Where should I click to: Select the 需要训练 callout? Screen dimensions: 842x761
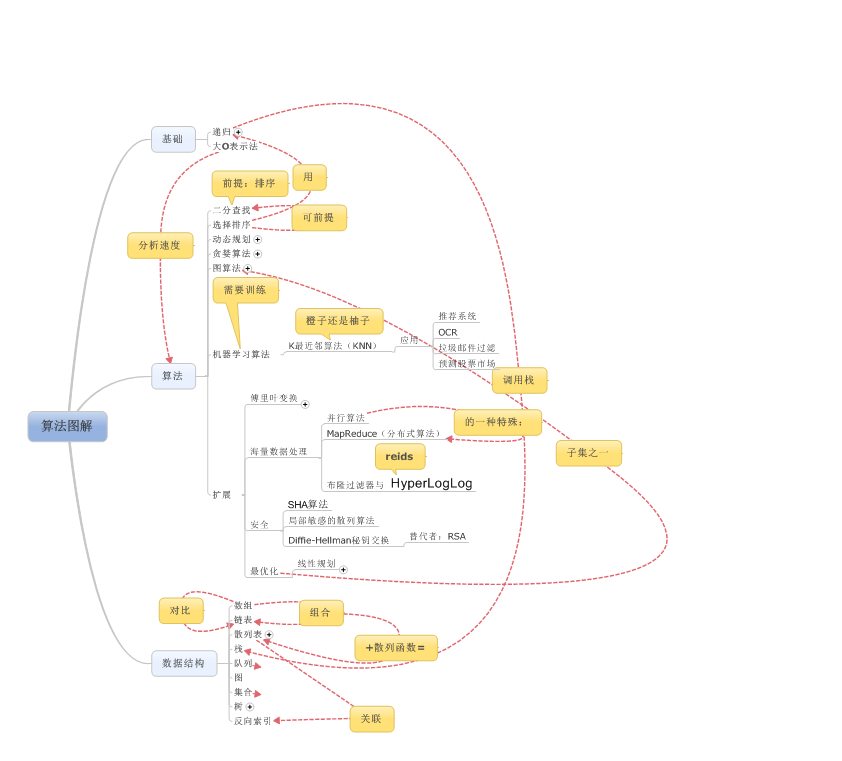pyautogui.click(x=245, y=290)
